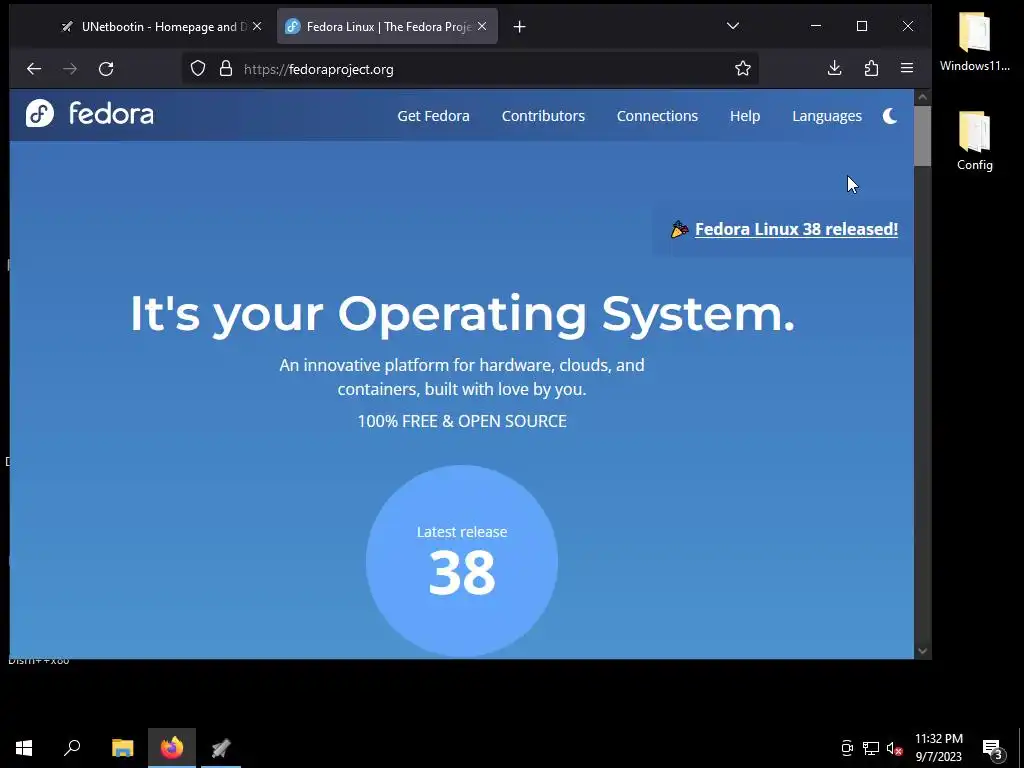The height and width of the screenshot is (768, 1024).
Task: Follow the Fedora Linux 38 released link
Action: tap(796, 229)
